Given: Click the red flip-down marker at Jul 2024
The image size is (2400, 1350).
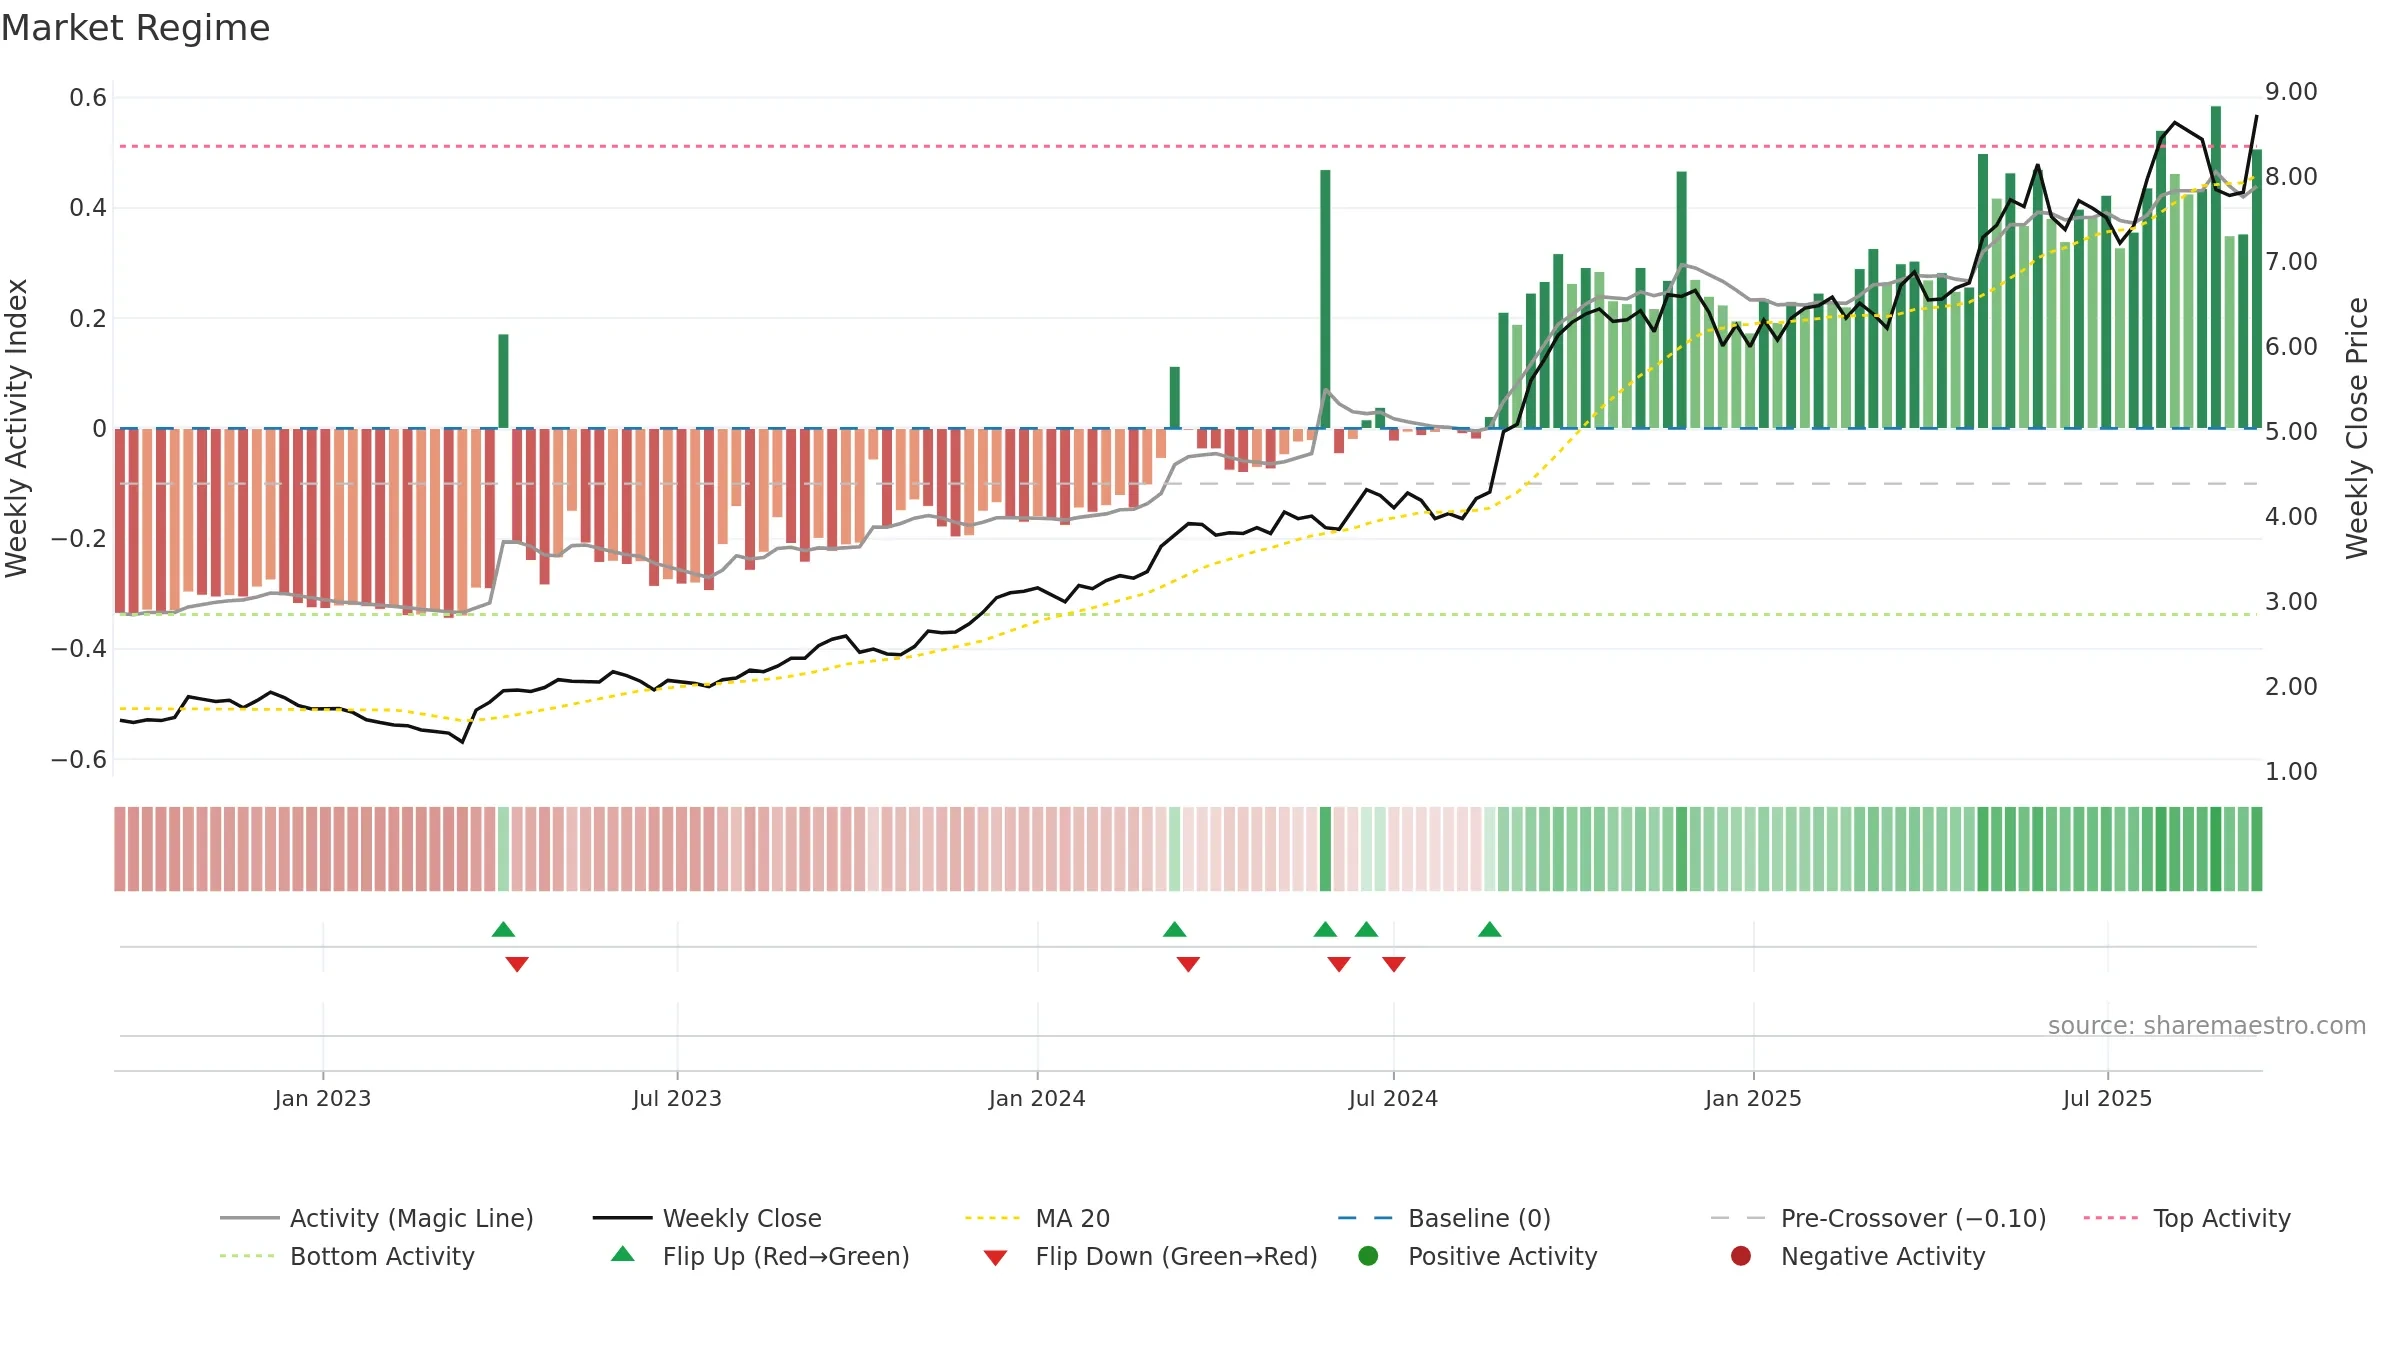Looking at the screenshot, I should click(1394, 964).
